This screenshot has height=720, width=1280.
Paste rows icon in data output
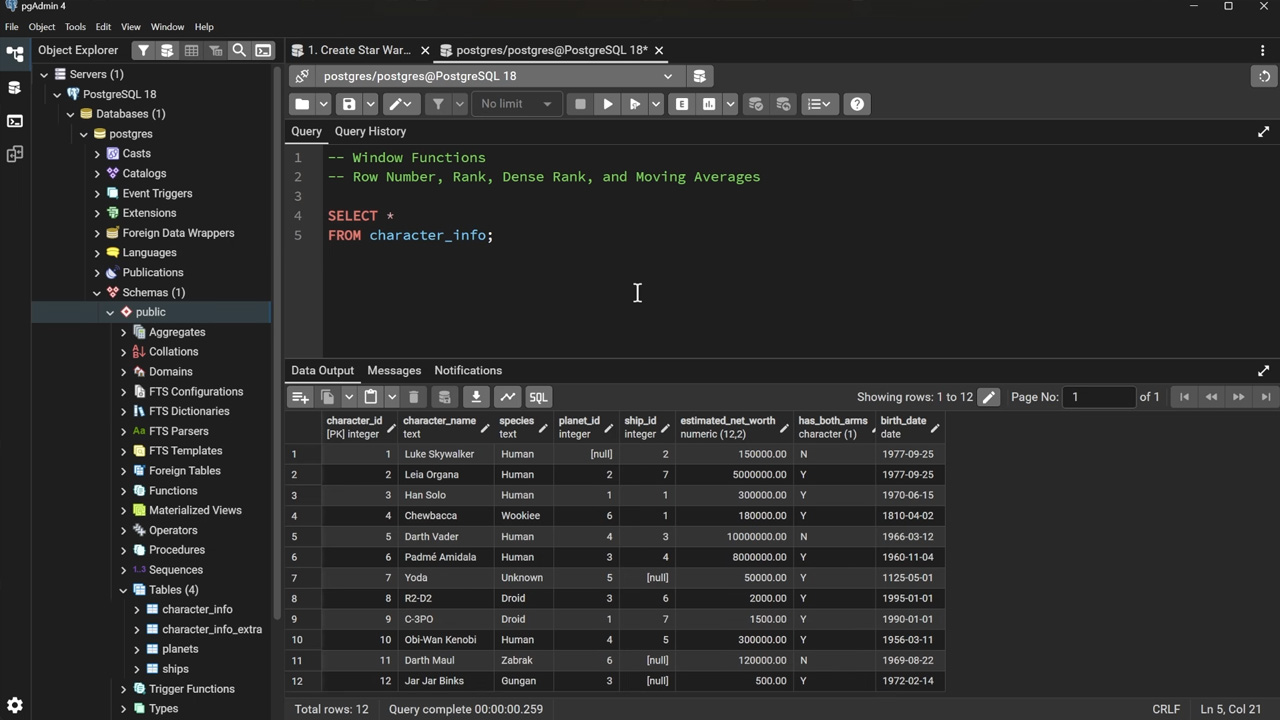coord(371,397)
